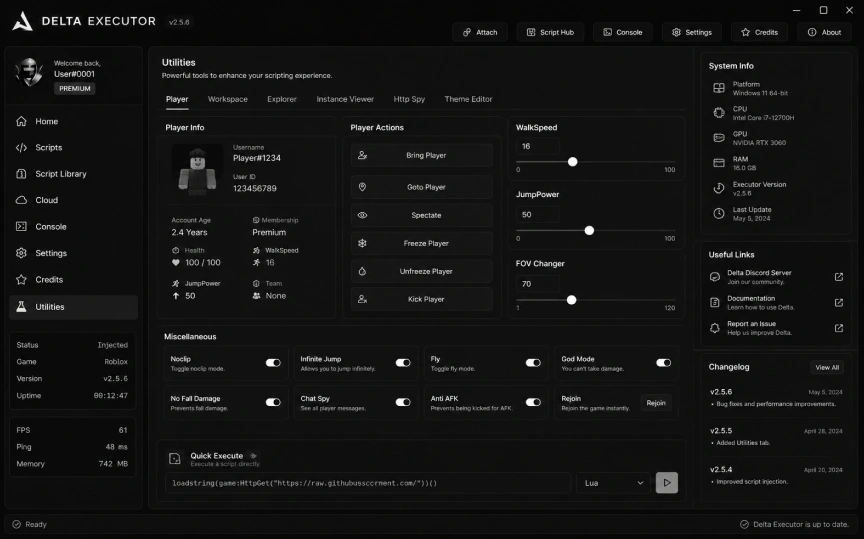Click the About info icon
This screenshot has width=864, height=539.
tap(812, 33)
